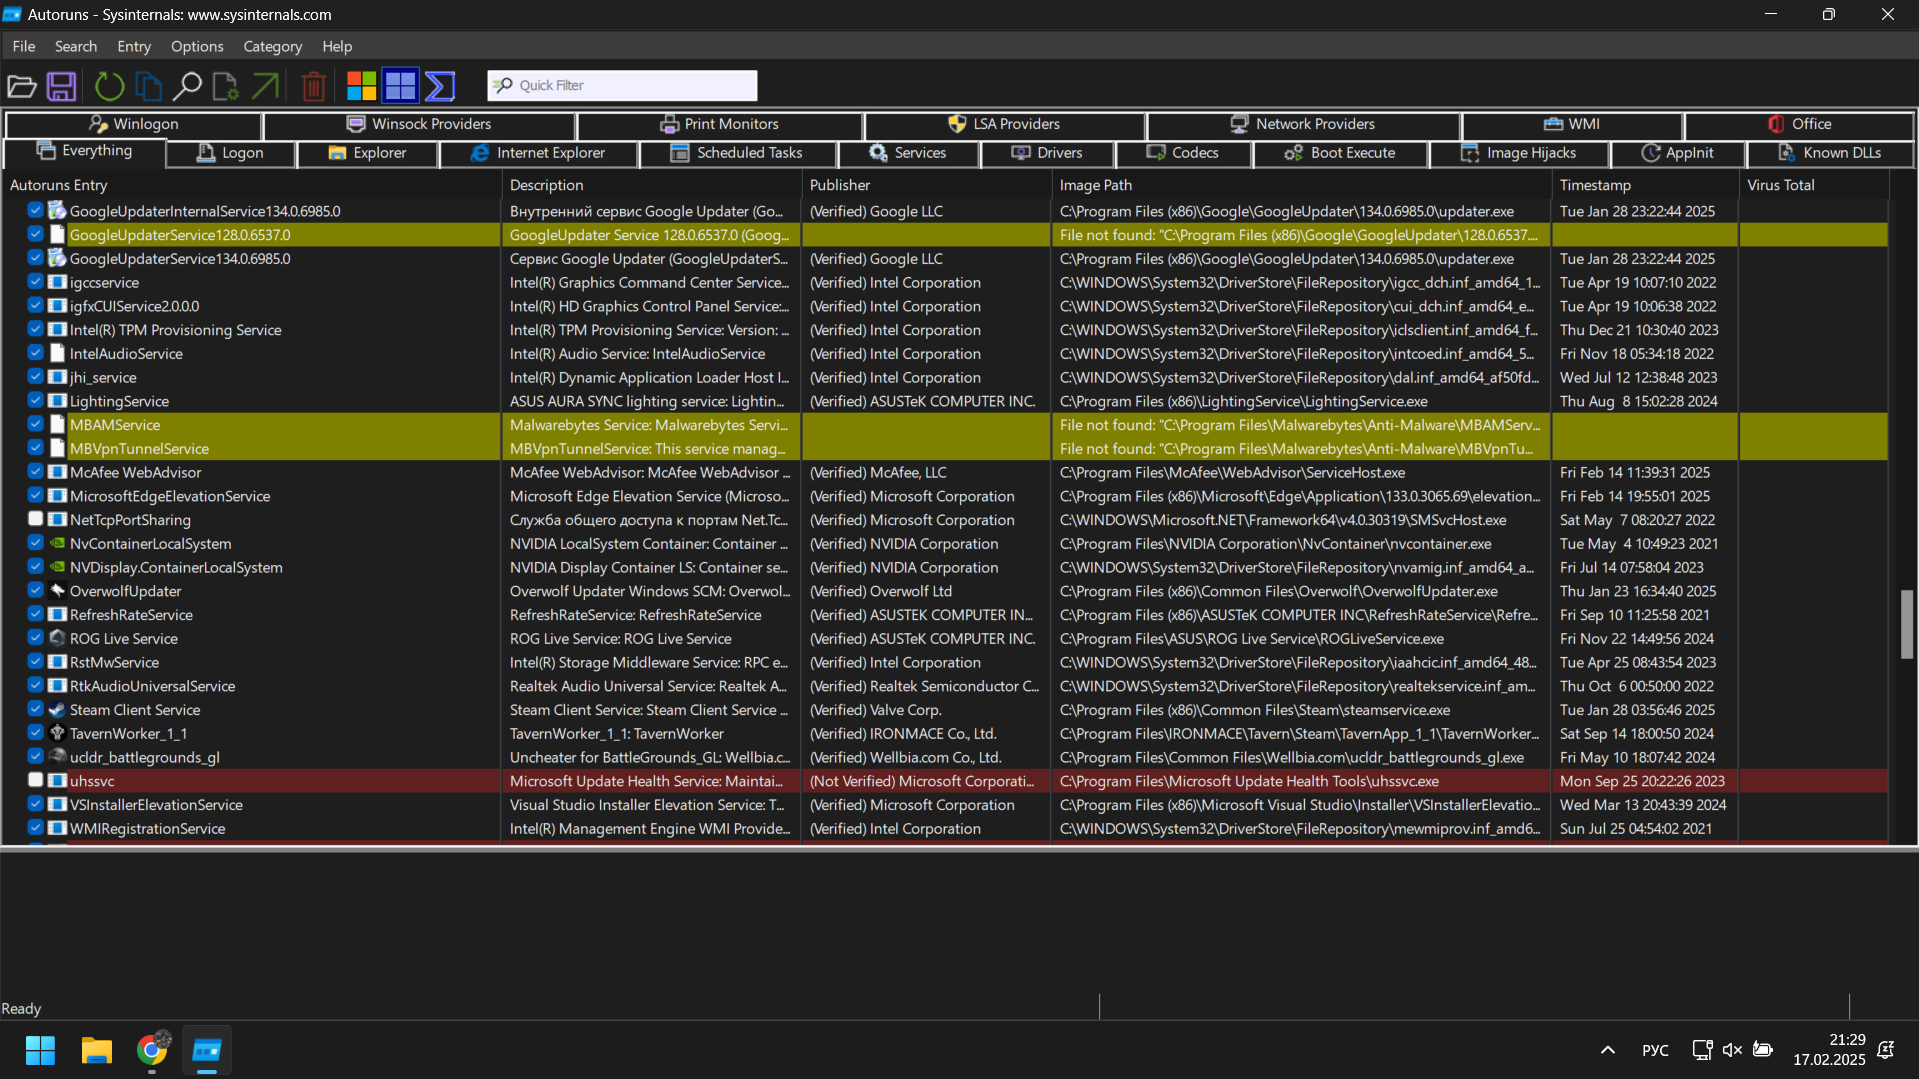Image resolution: width=1919 pixels, height=1079 pixels.
Task: Open the Entry menu
Action: 134,46
